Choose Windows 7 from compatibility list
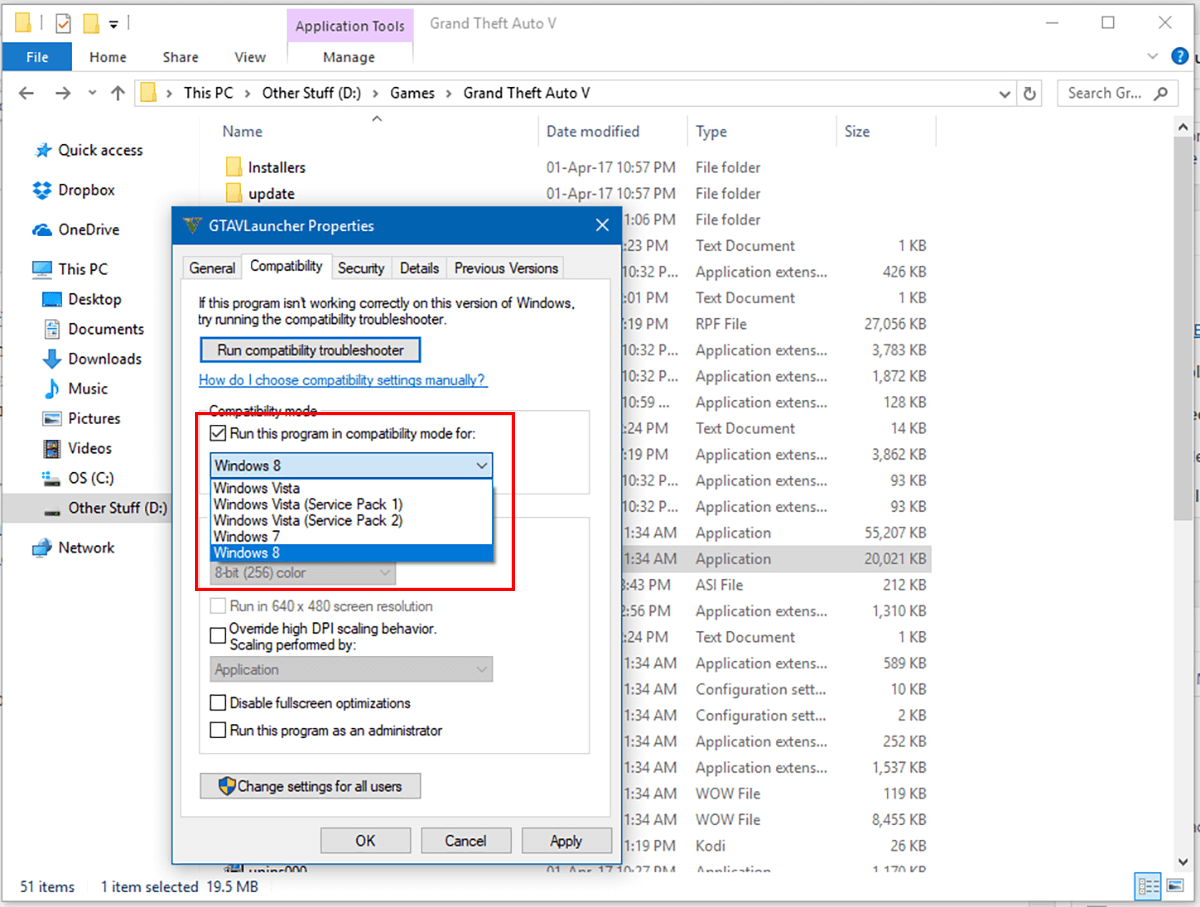1200x907 pixels. (243, 537)
